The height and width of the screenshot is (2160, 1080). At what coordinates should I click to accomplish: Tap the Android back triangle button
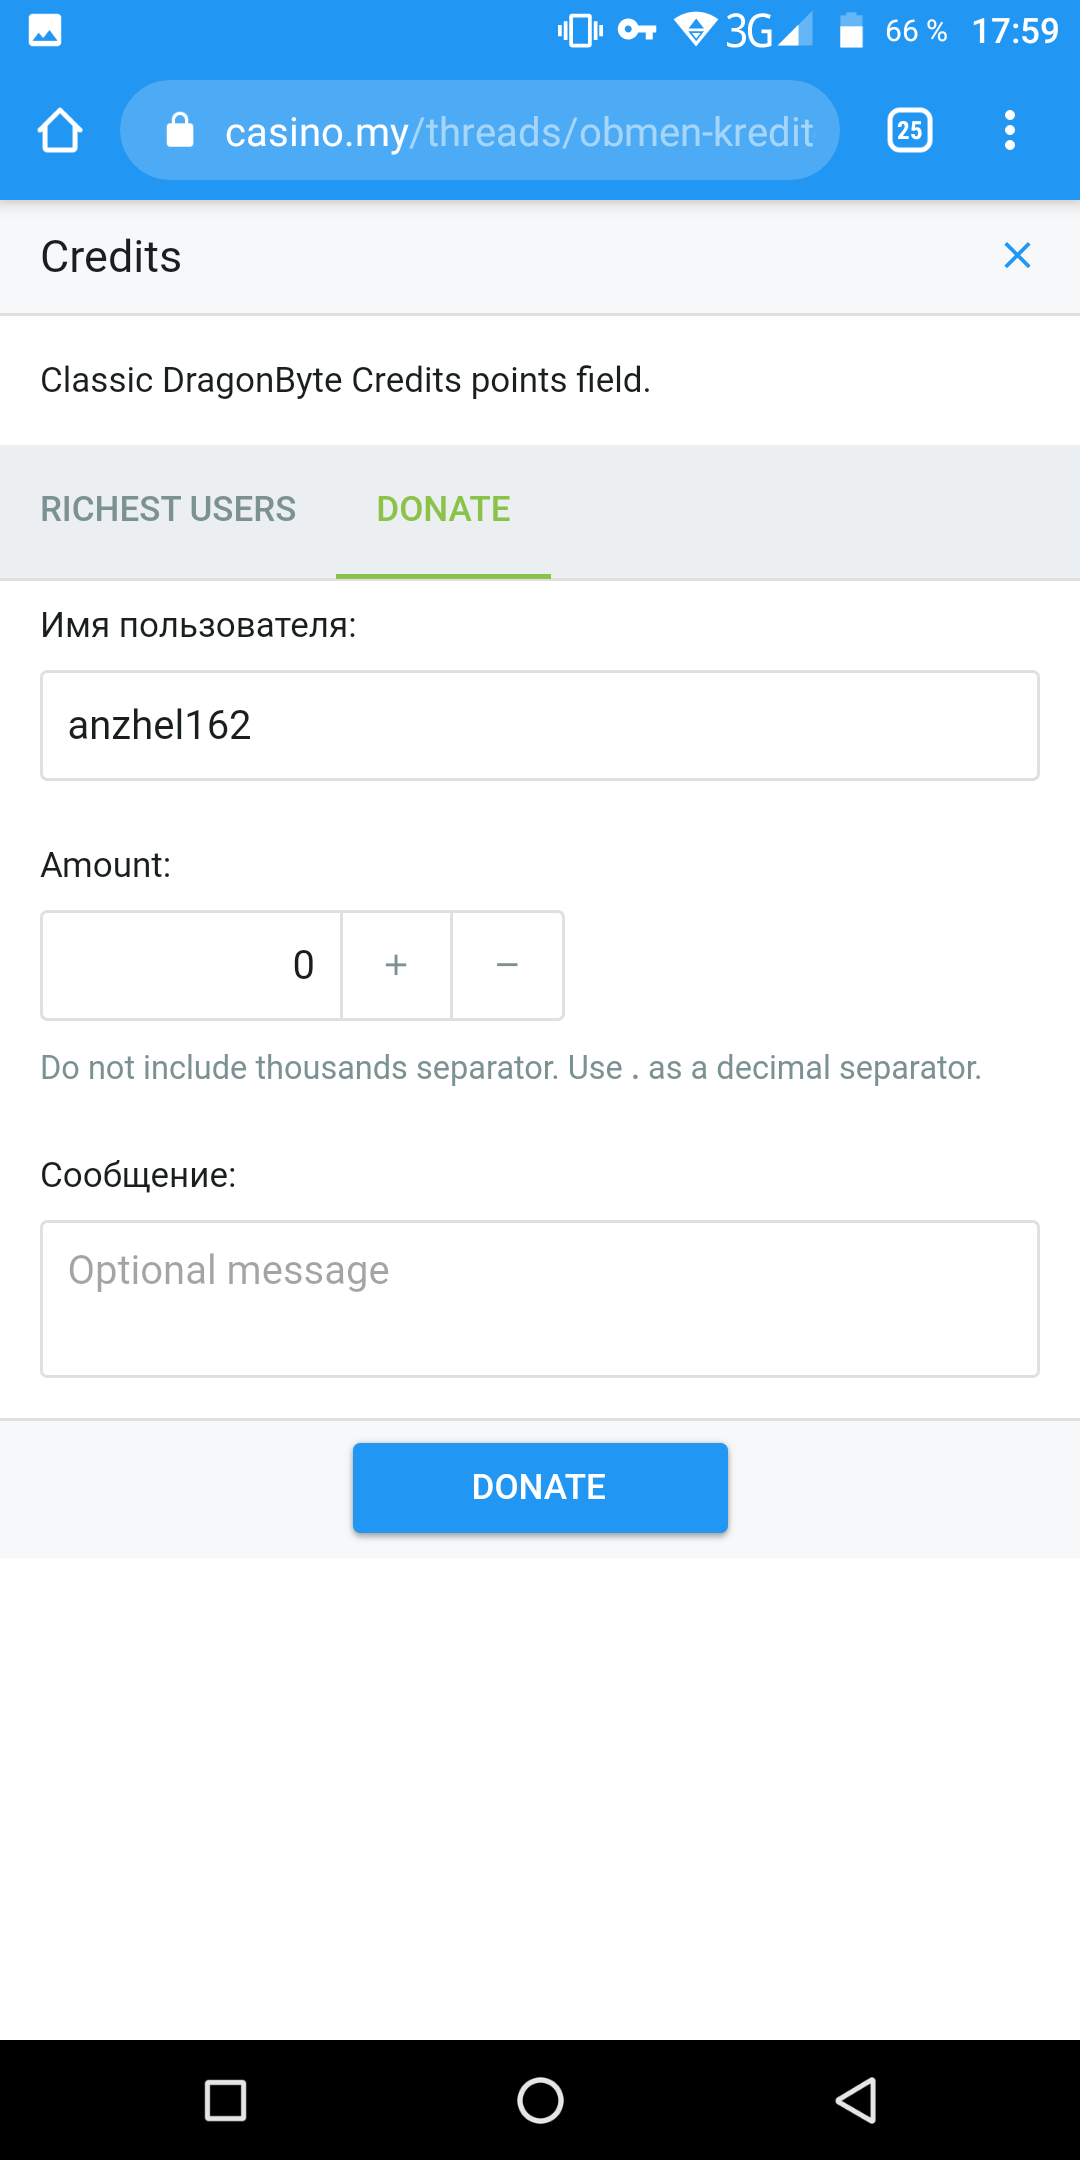coord(856,2100)
